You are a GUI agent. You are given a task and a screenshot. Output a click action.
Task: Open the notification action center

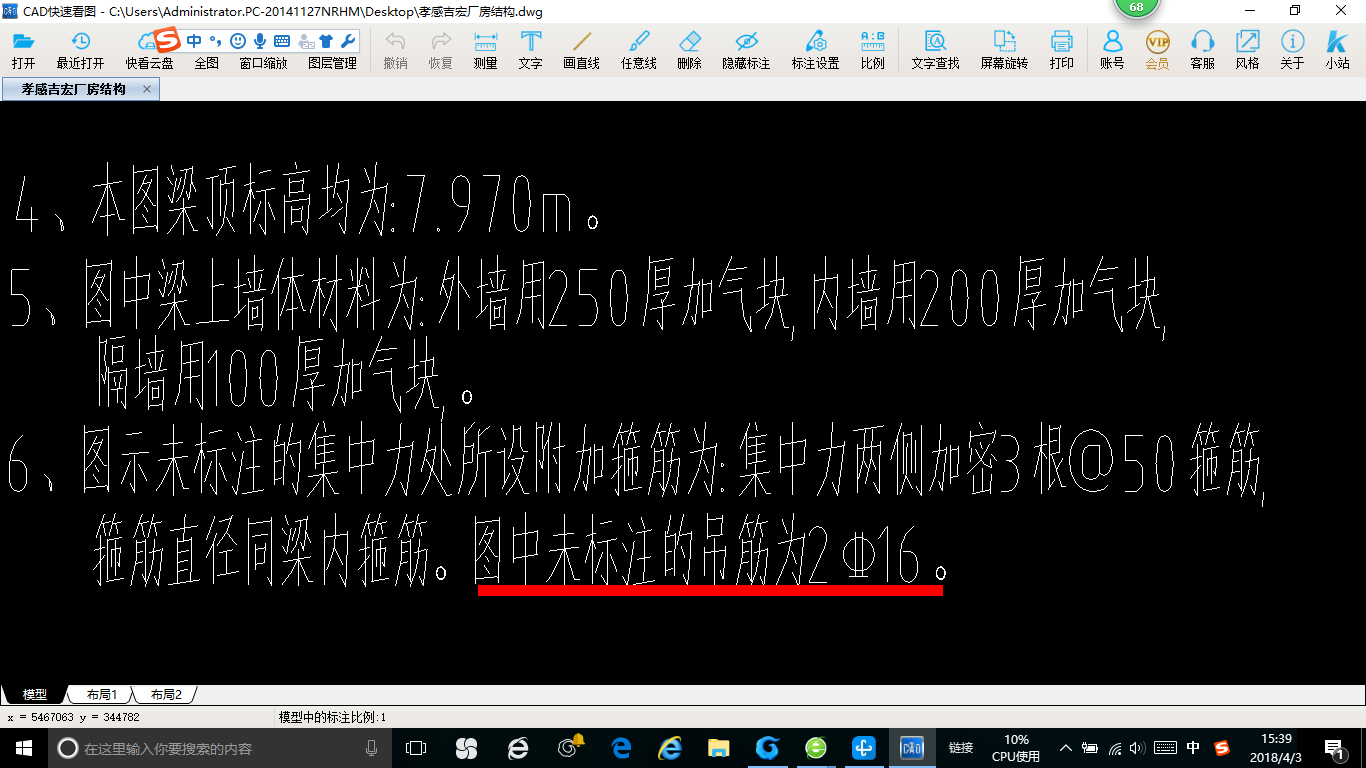[x=1336, y=748]
